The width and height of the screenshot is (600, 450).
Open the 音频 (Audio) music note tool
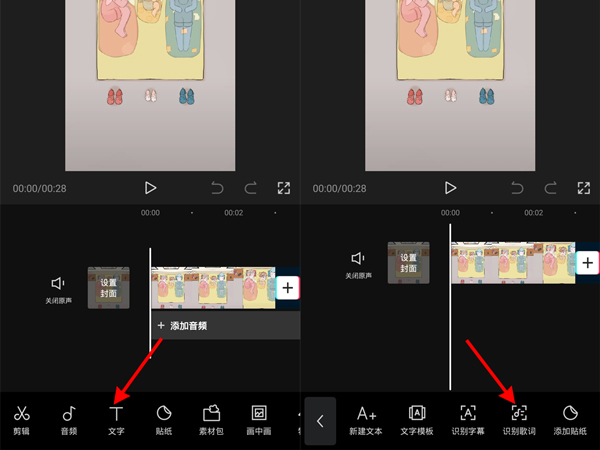[68, 420]
